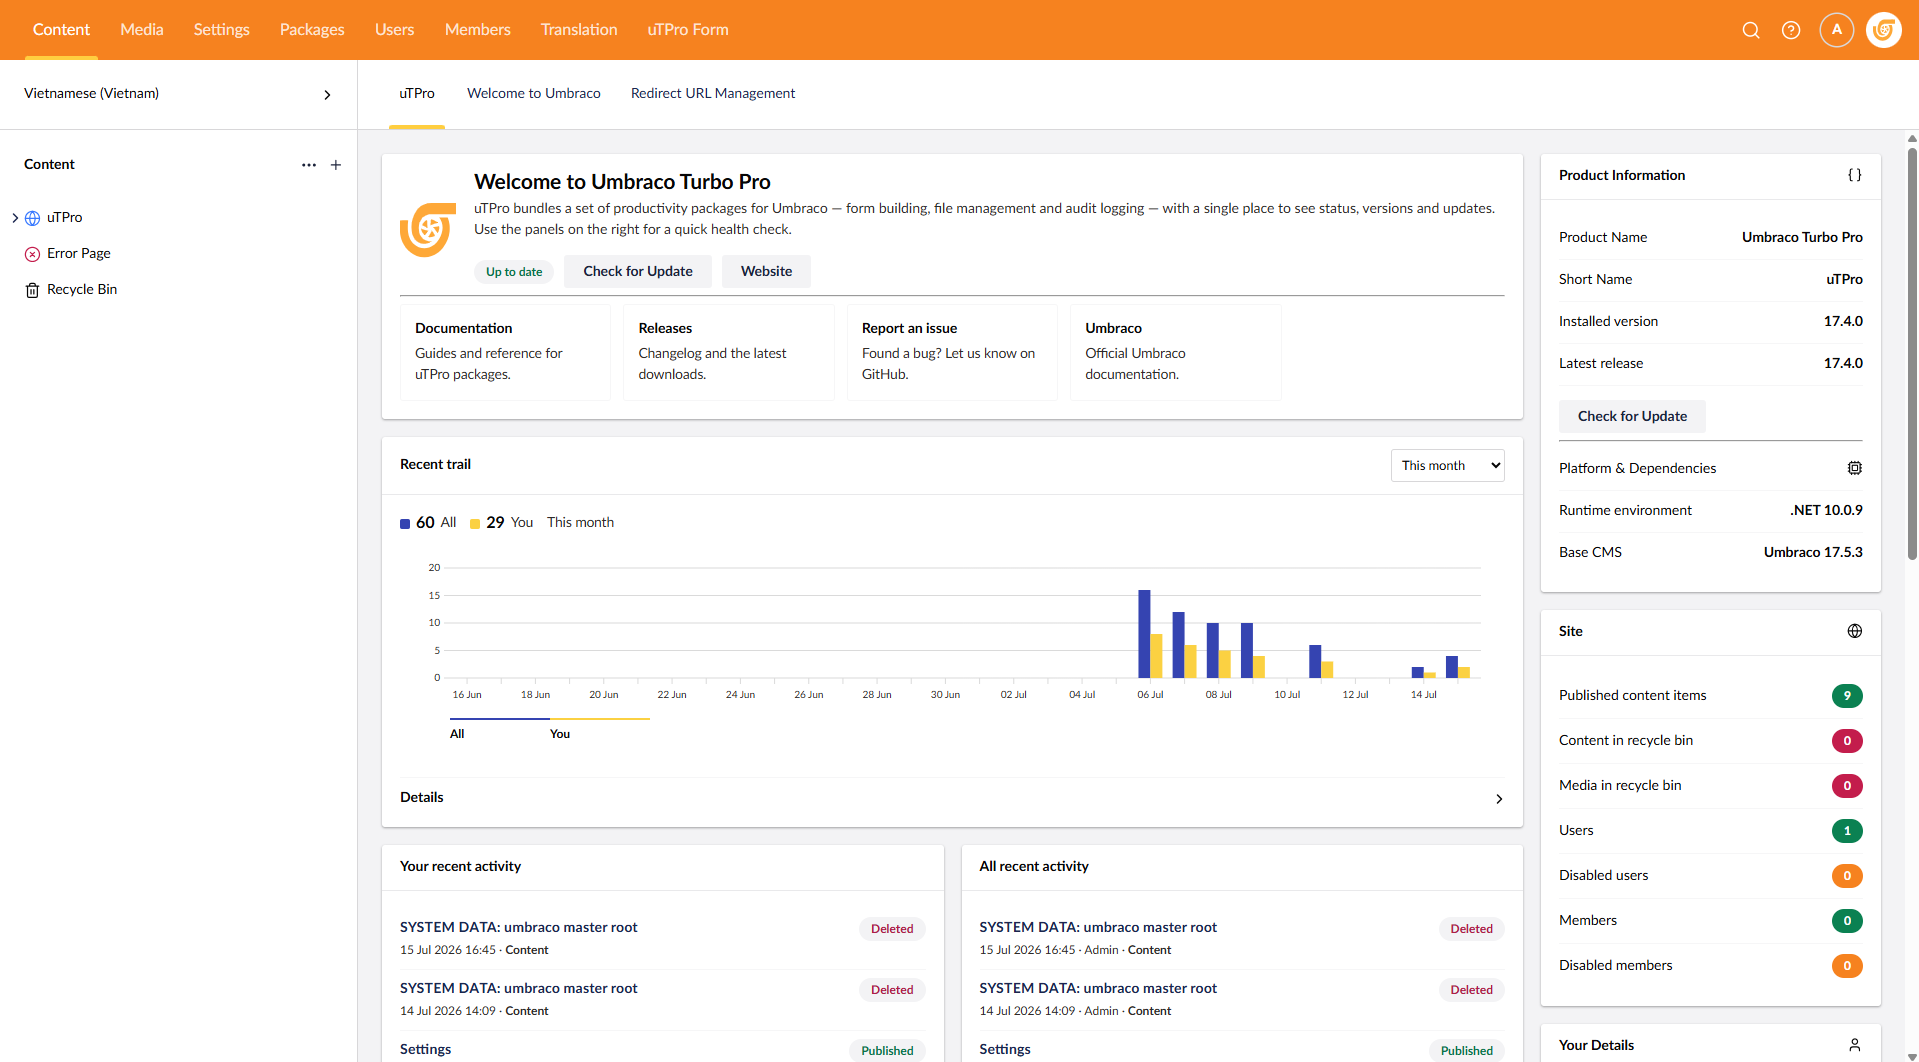Click the Media in recycle bin count
The height and width of the screenshot is (1062, 1919).
(x=1847, y=786)
